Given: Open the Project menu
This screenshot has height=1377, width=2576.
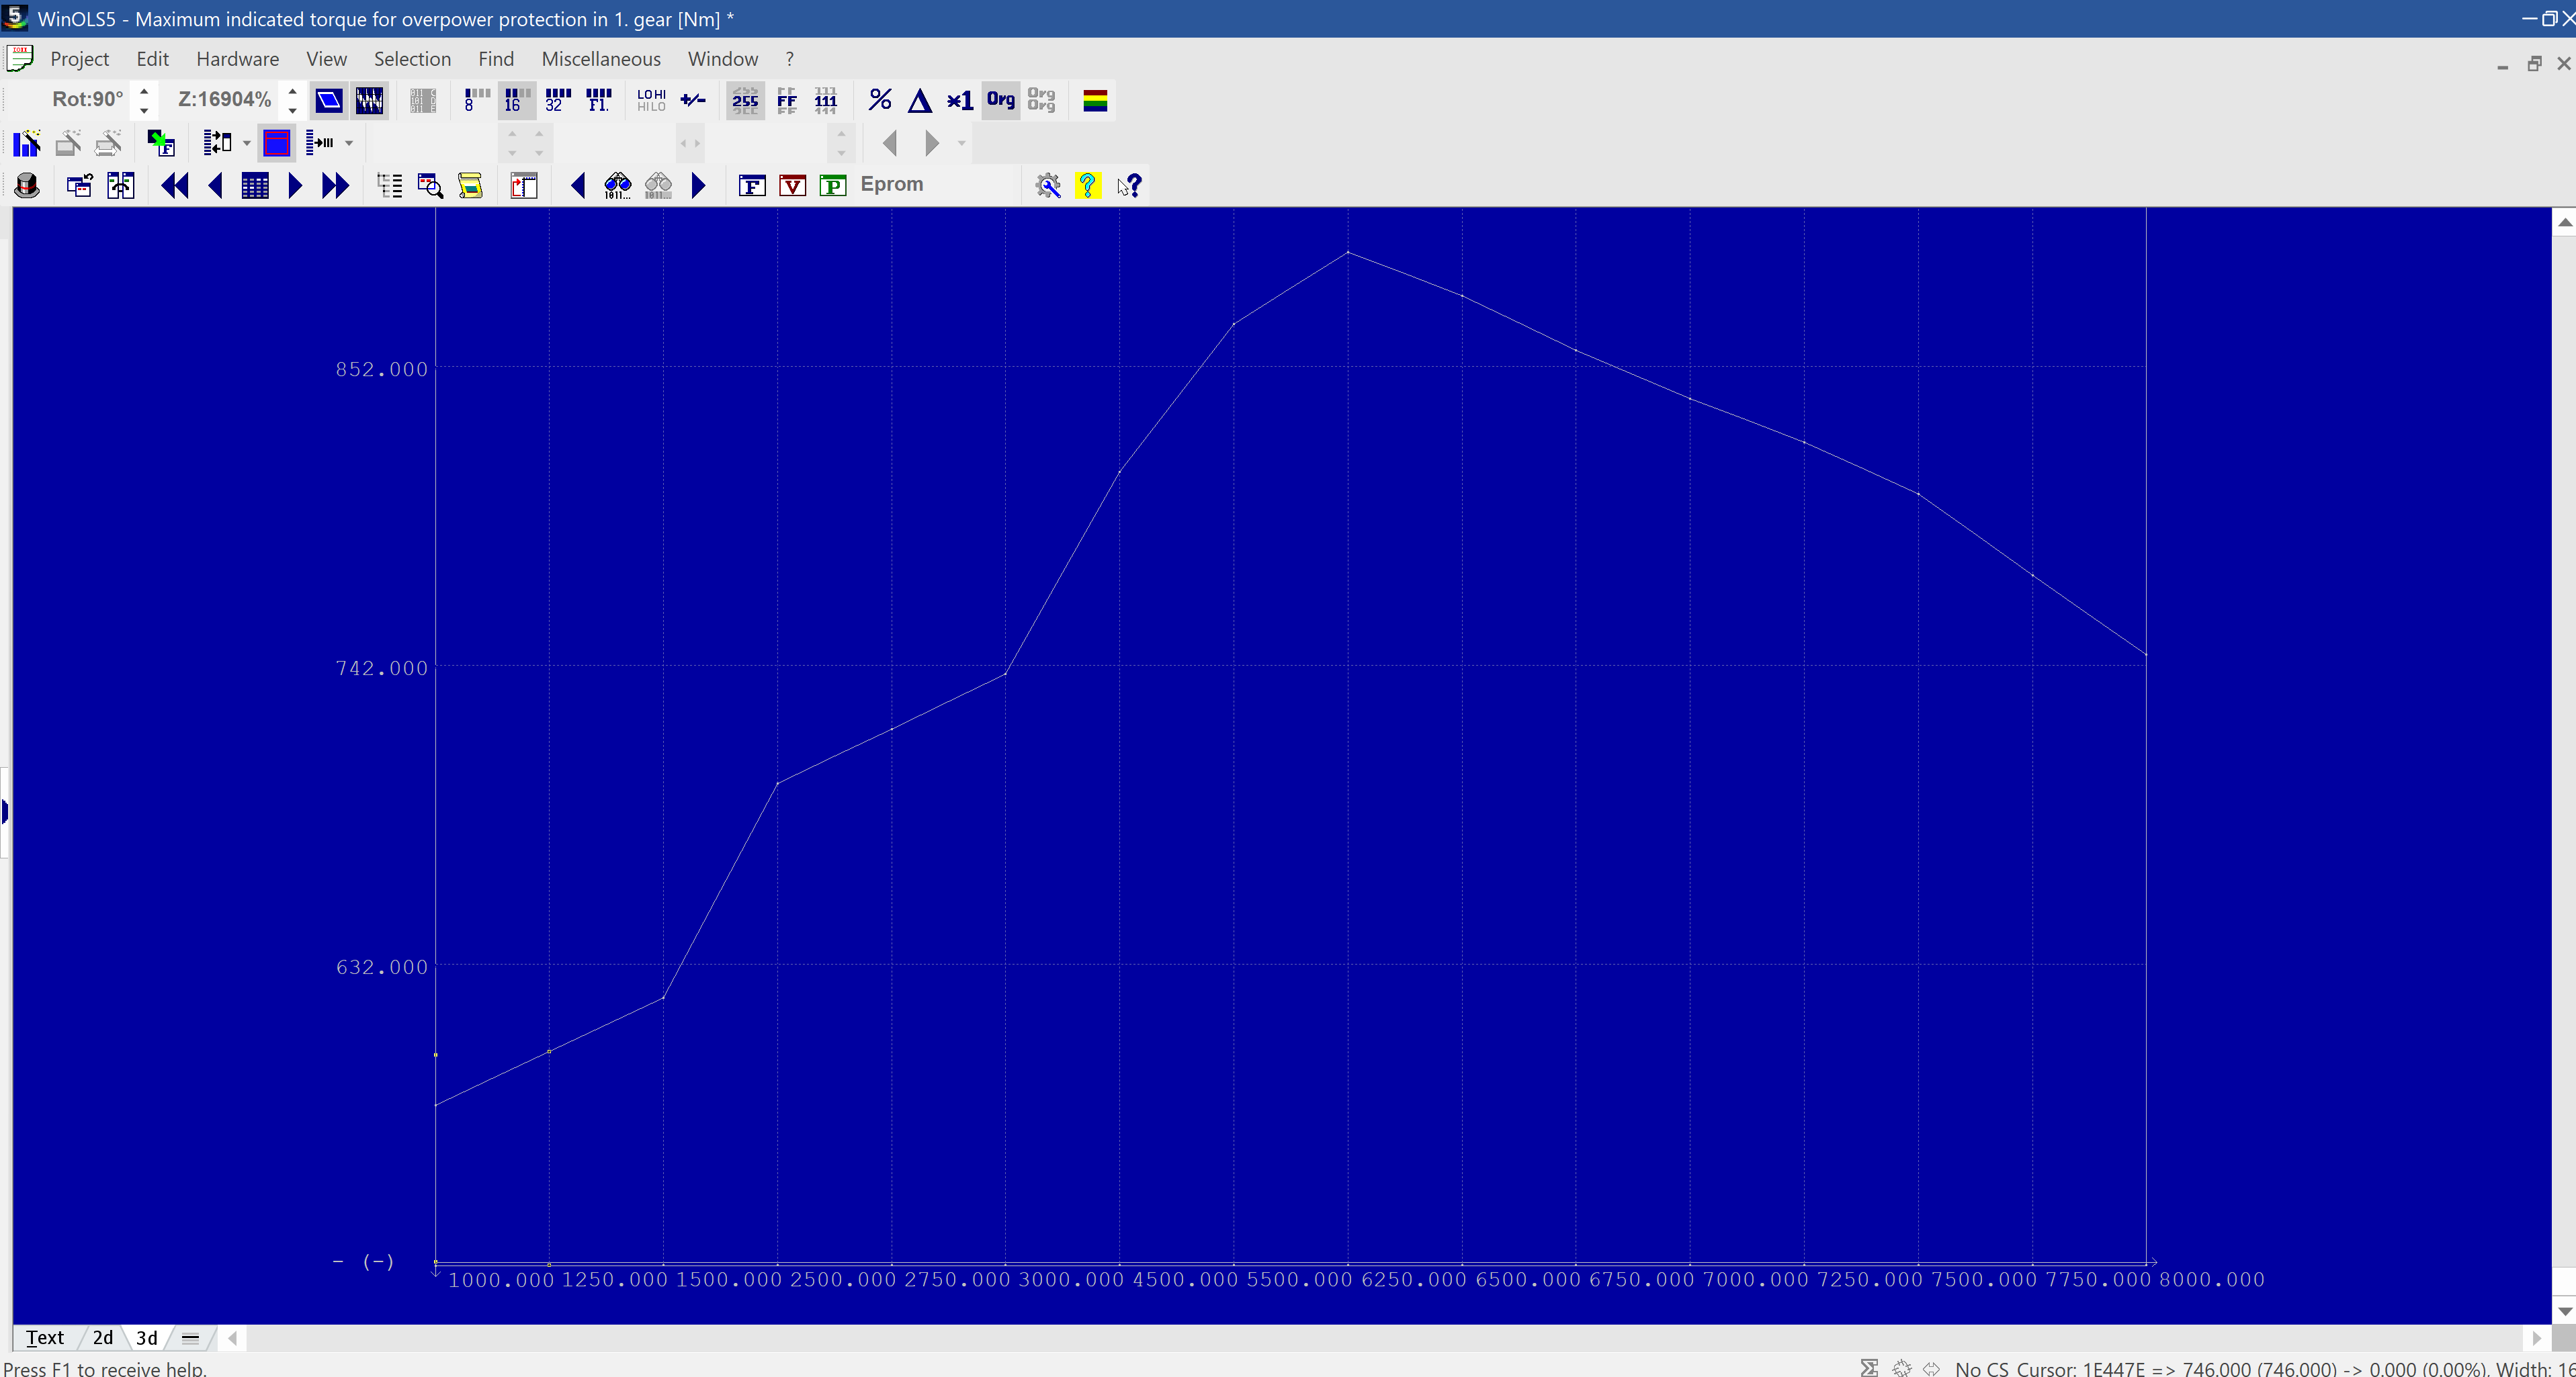Looking at the screenshot, I should (79, 59).
